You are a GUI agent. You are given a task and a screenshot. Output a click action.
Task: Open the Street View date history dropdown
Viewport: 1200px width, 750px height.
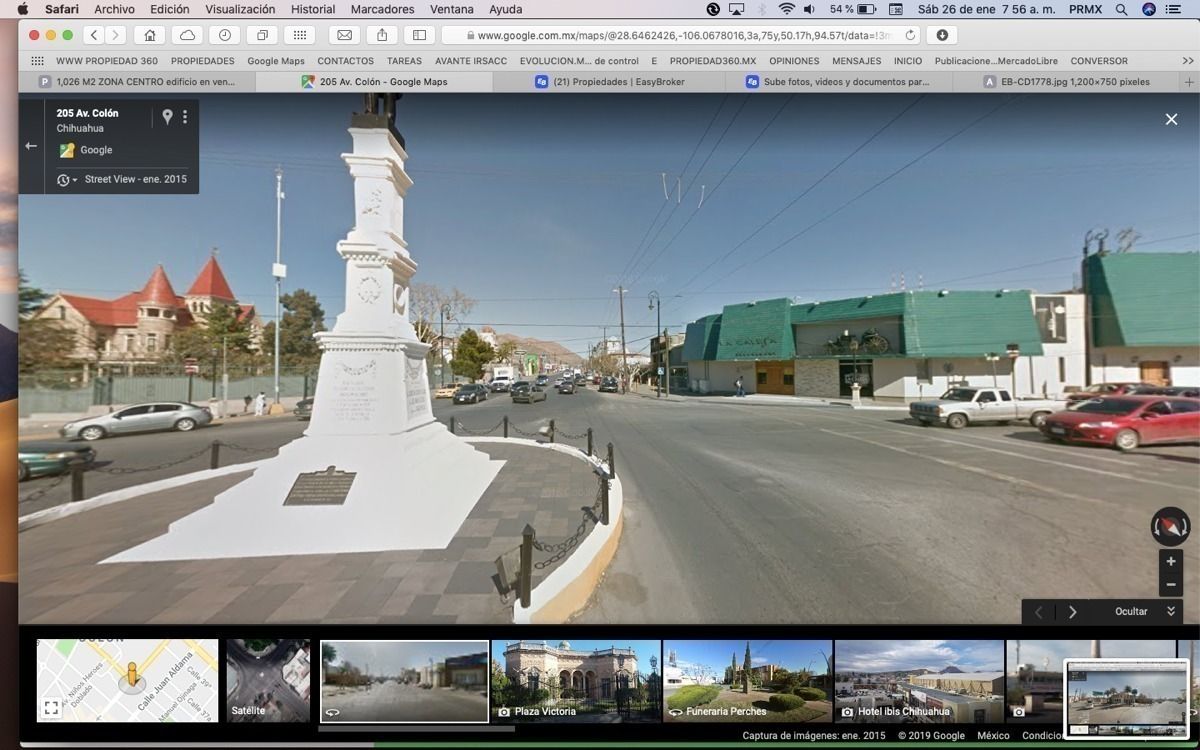tap(67, 180)
